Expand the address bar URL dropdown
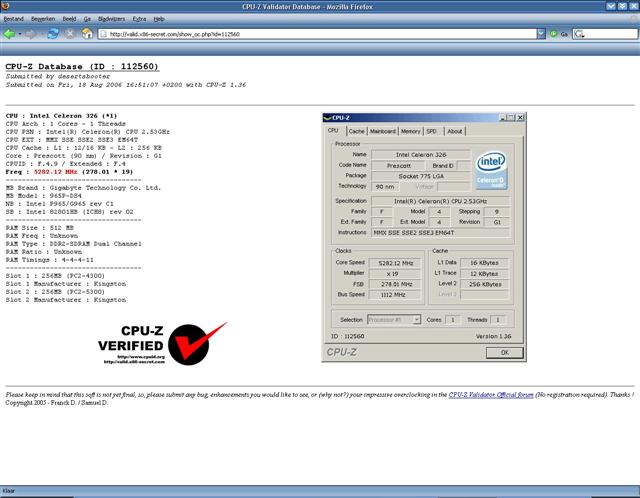This screenshot has height=498, width=640. coord(541,34)
